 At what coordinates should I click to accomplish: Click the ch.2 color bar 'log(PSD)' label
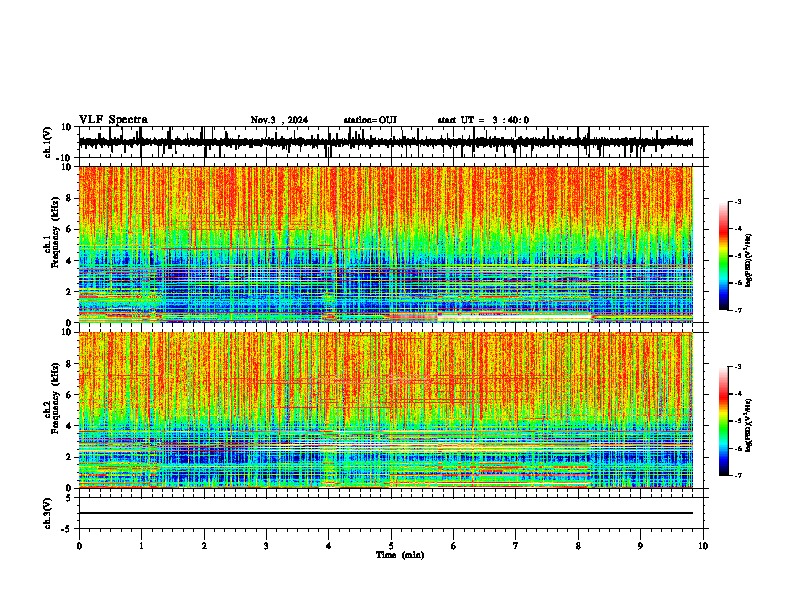[749, 426]
